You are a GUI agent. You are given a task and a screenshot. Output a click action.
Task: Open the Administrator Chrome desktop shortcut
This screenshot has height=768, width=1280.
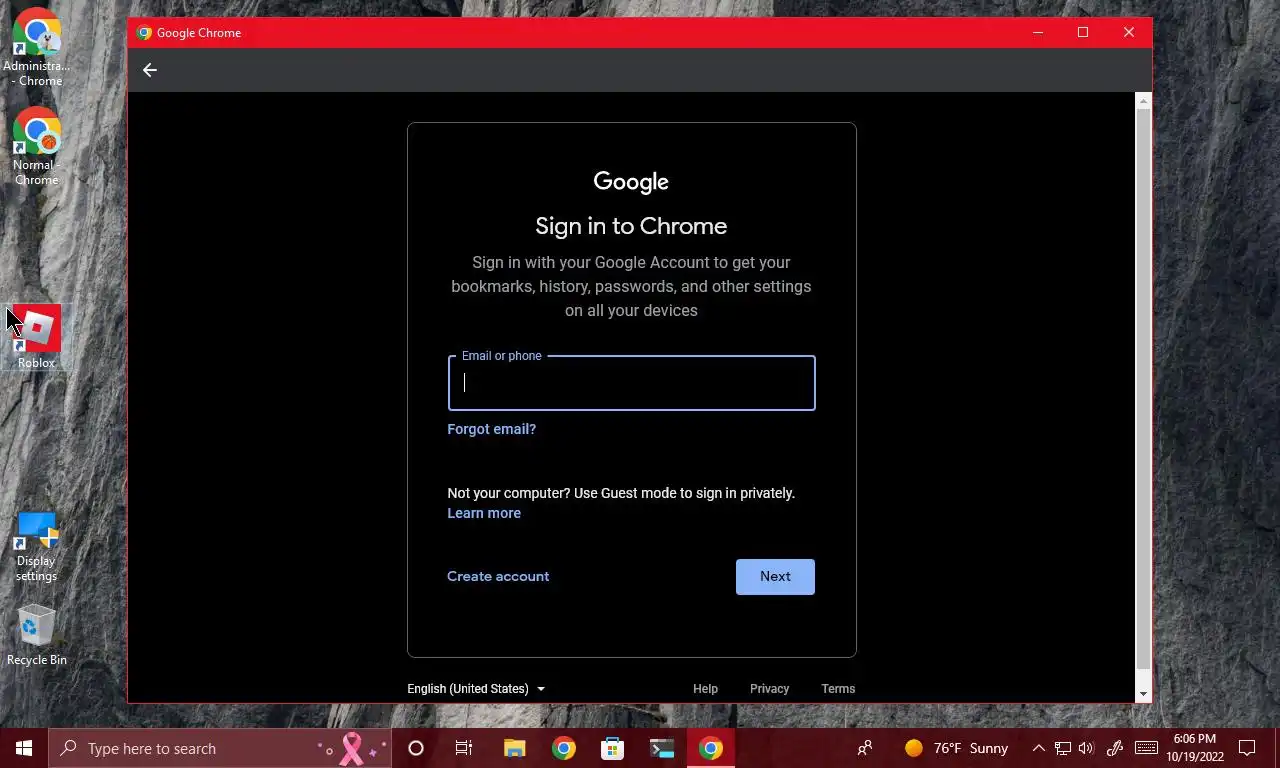pos(37,46)
